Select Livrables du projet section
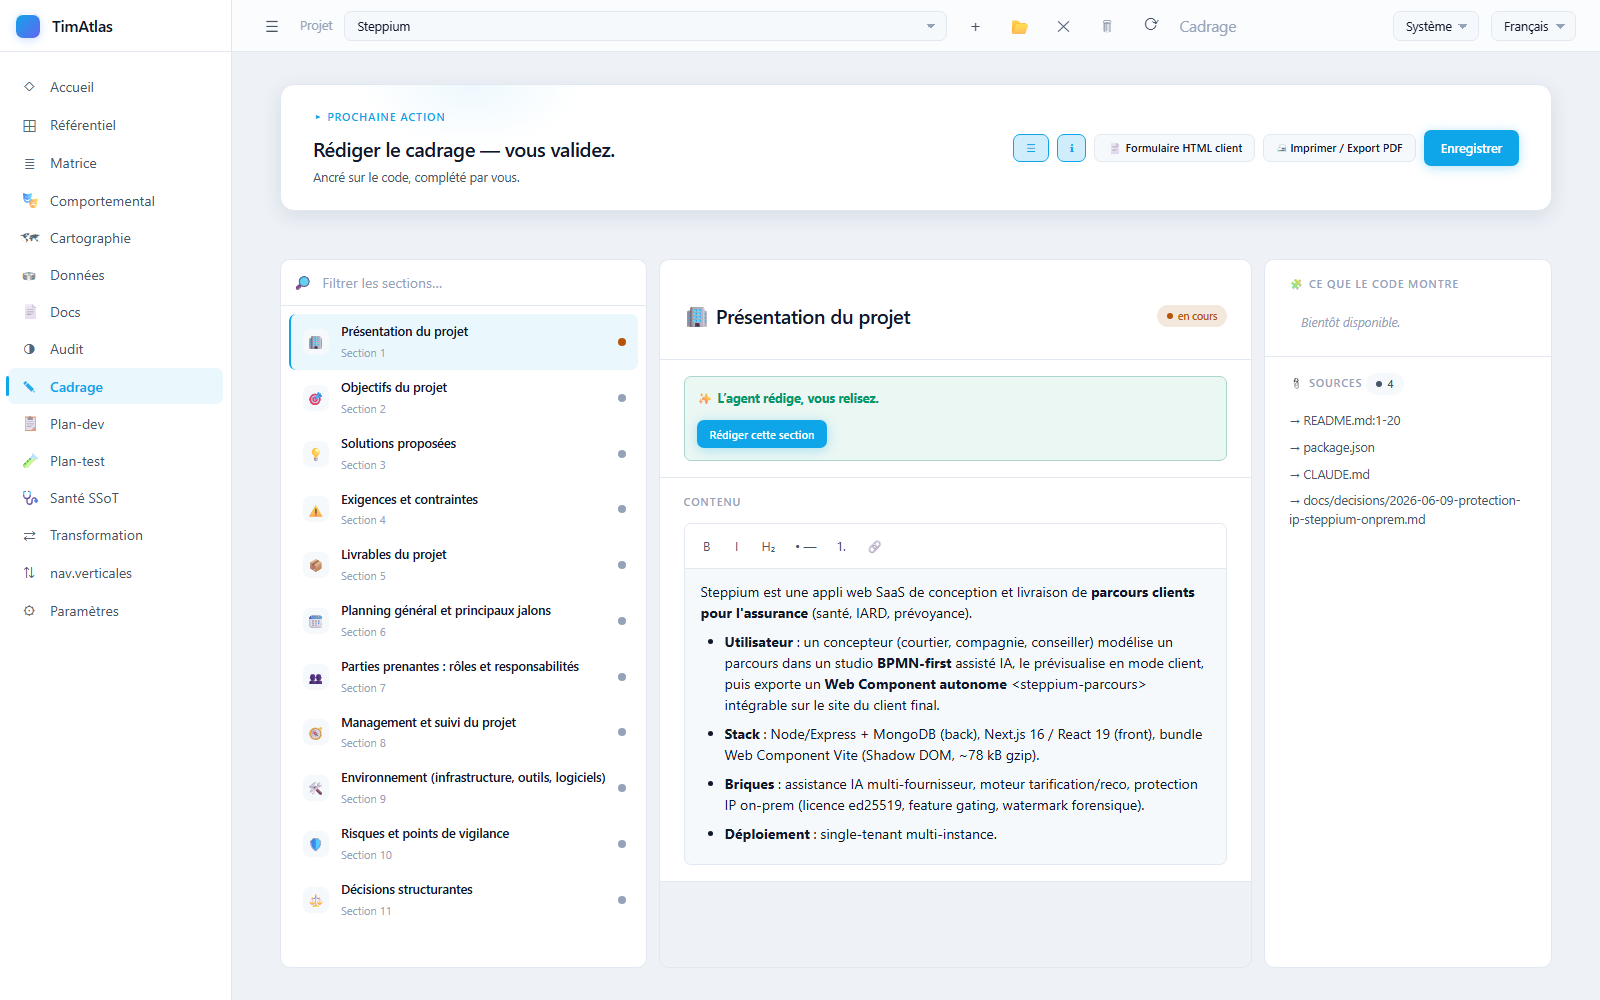 pos(463,565)
